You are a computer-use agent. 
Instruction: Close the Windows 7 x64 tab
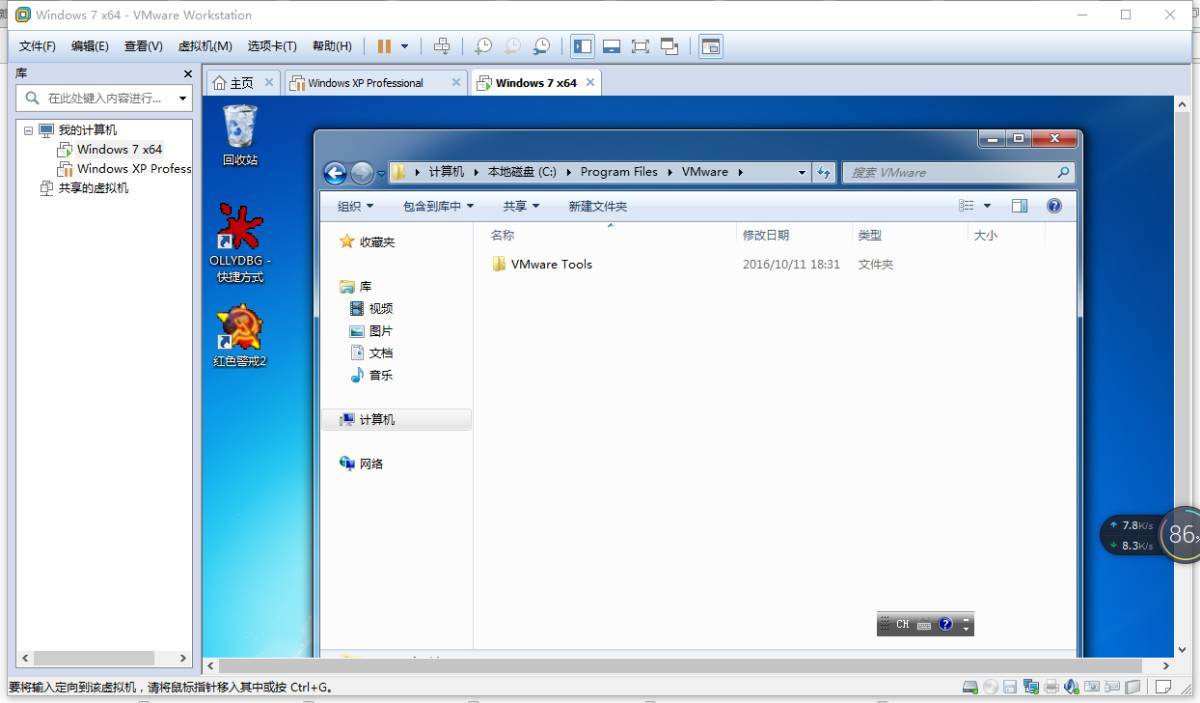(590, 82)
